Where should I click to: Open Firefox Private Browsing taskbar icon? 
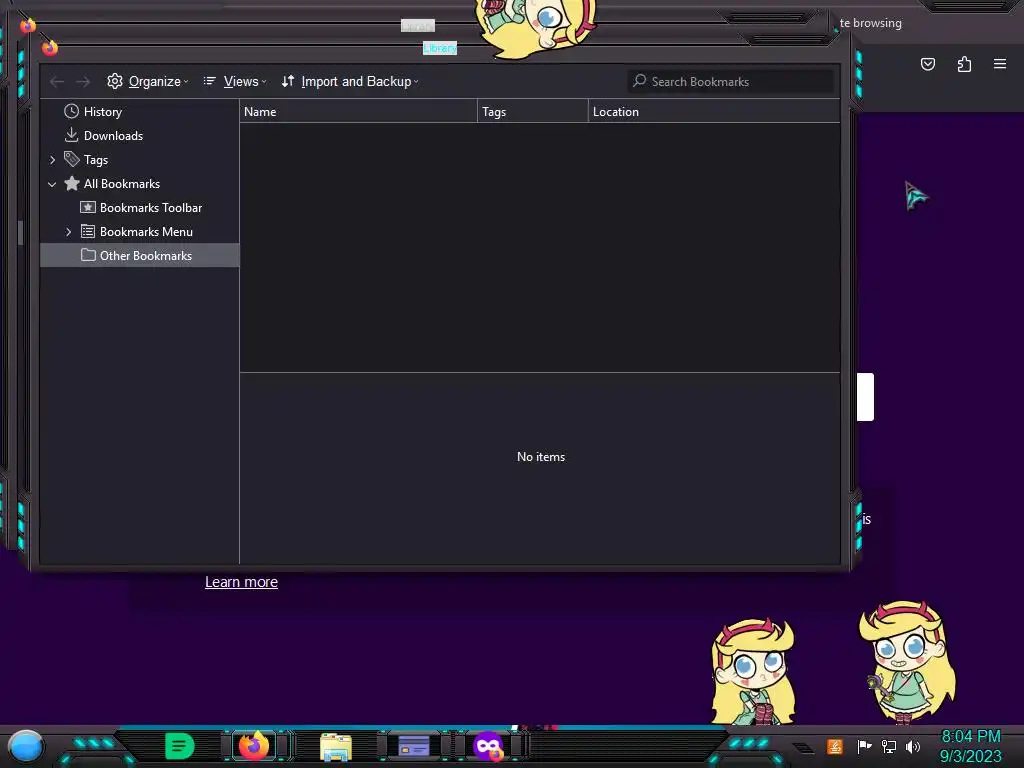(488, 746)
